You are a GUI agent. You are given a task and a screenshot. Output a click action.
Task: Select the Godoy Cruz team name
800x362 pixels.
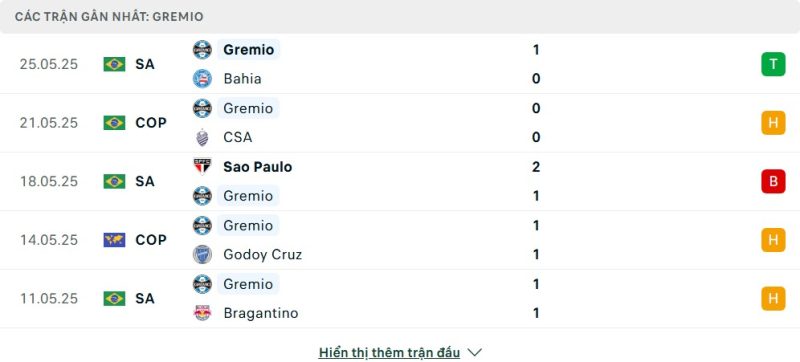click(263, 254)
